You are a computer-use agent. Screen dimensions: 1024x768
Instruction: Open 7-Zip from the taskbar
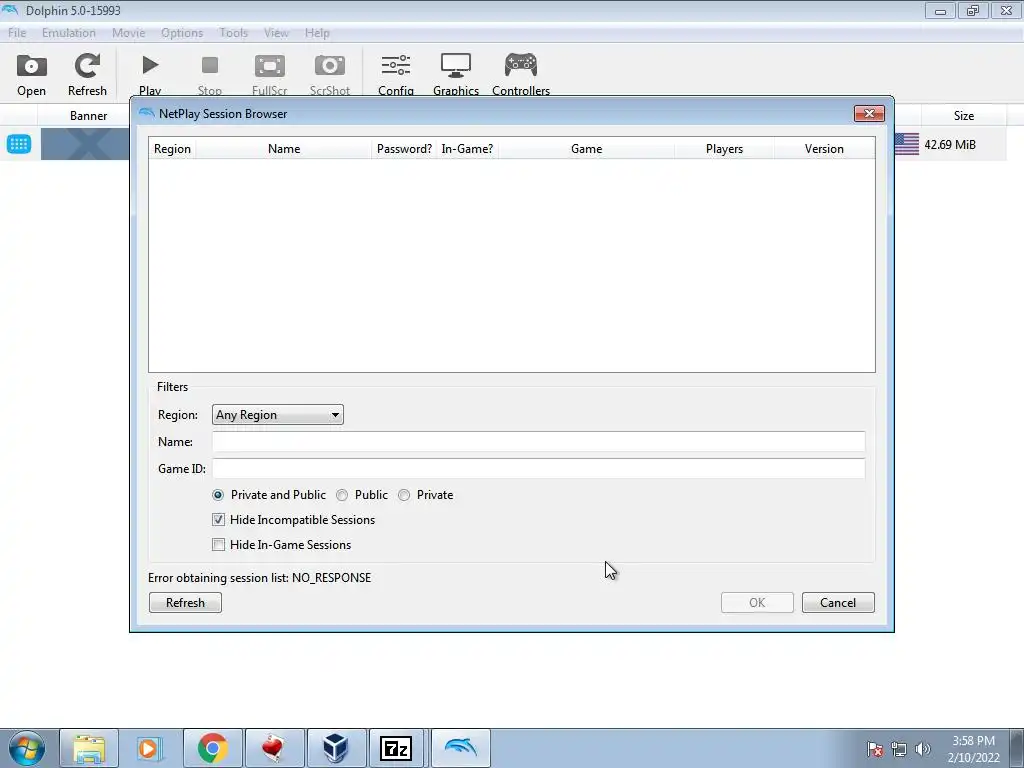396,748
